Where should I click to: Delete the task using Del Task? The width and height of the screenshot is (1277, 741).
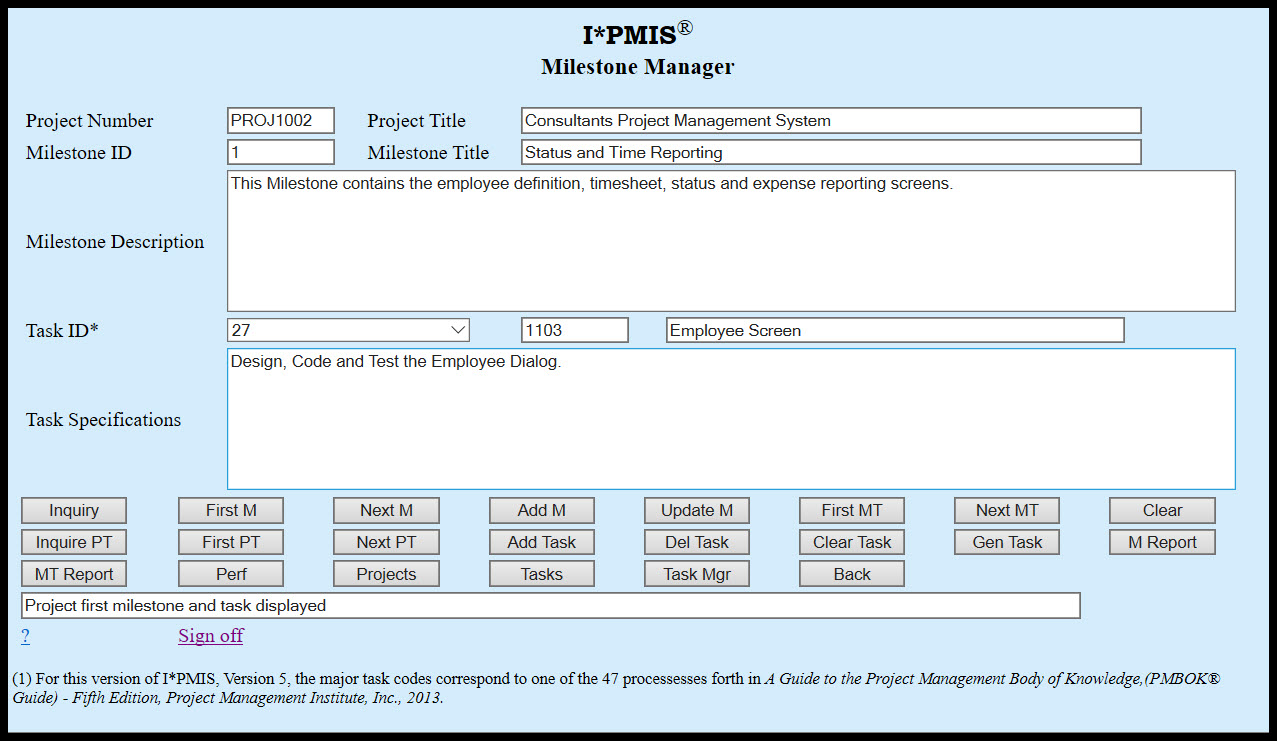click(x=696, y=542)
